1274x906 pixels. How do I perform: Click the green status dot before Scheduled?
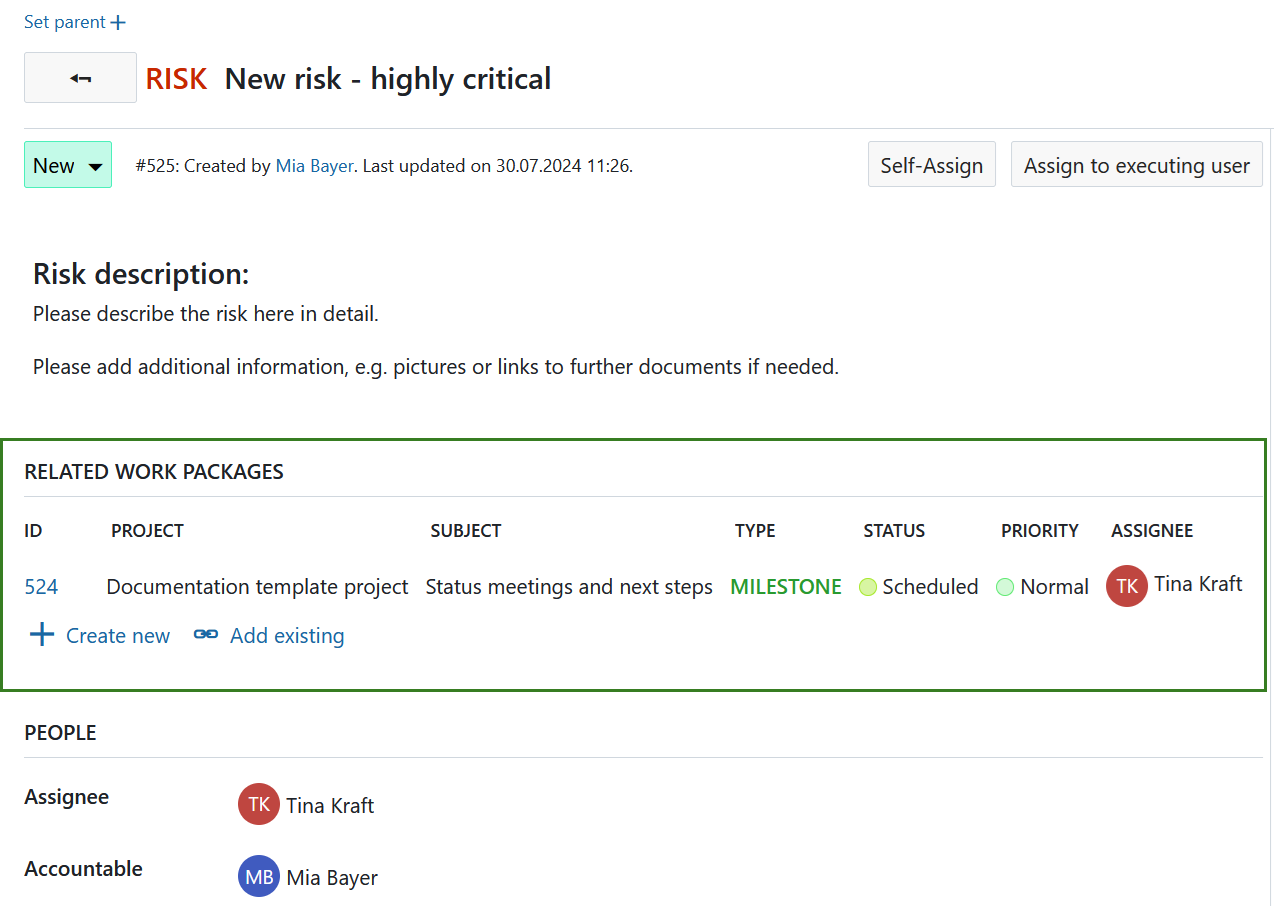pos(868,587)
